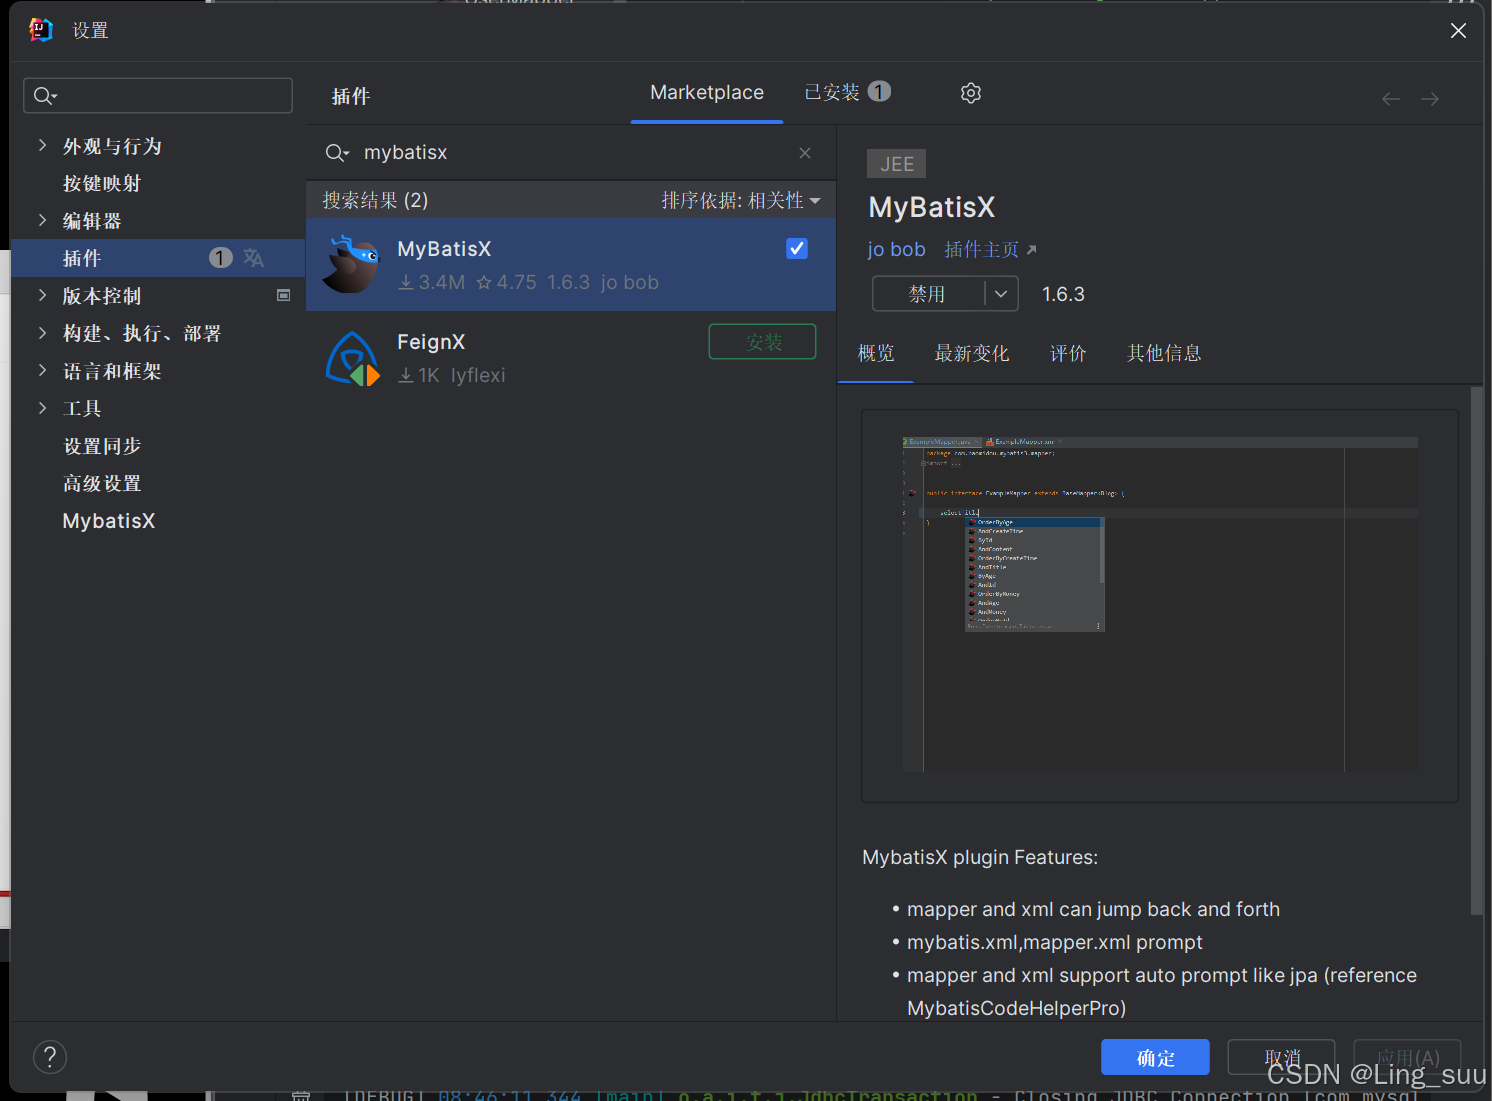Open the 概览 tab
This screenshot has height=1101, width=1492.
tap(876, 353)
